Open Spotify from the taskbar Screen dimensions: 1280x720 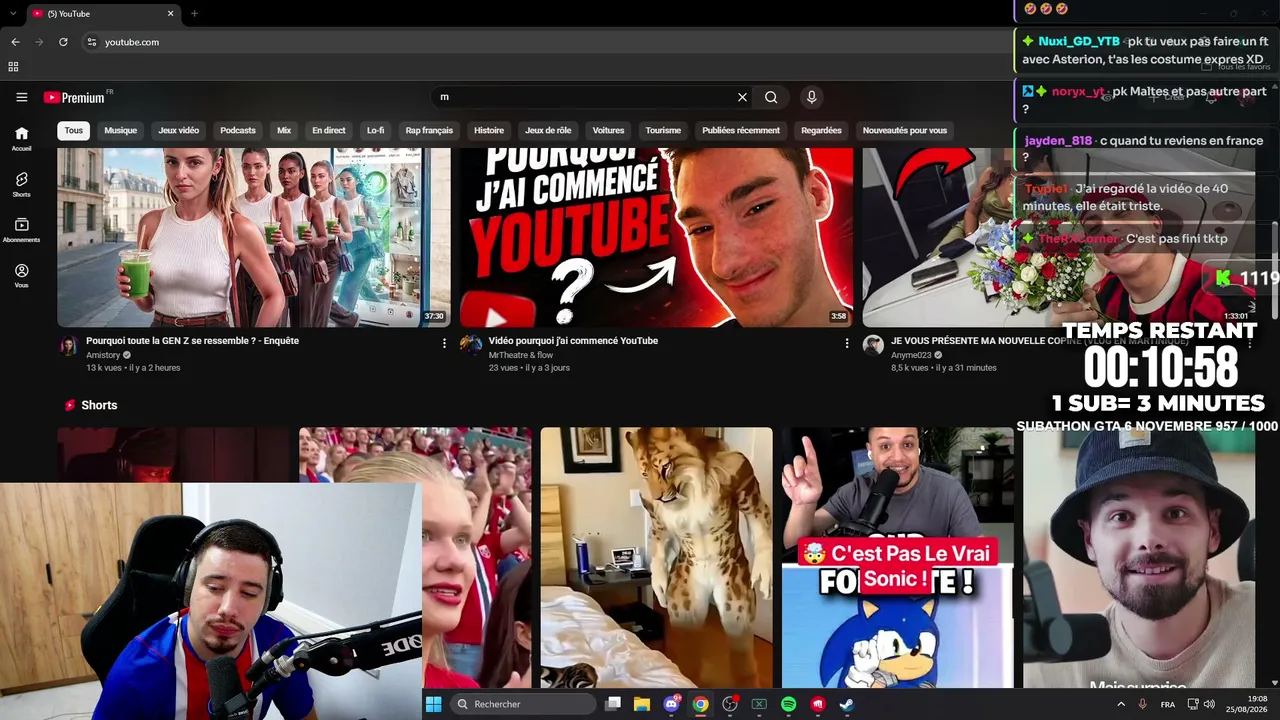788,704
